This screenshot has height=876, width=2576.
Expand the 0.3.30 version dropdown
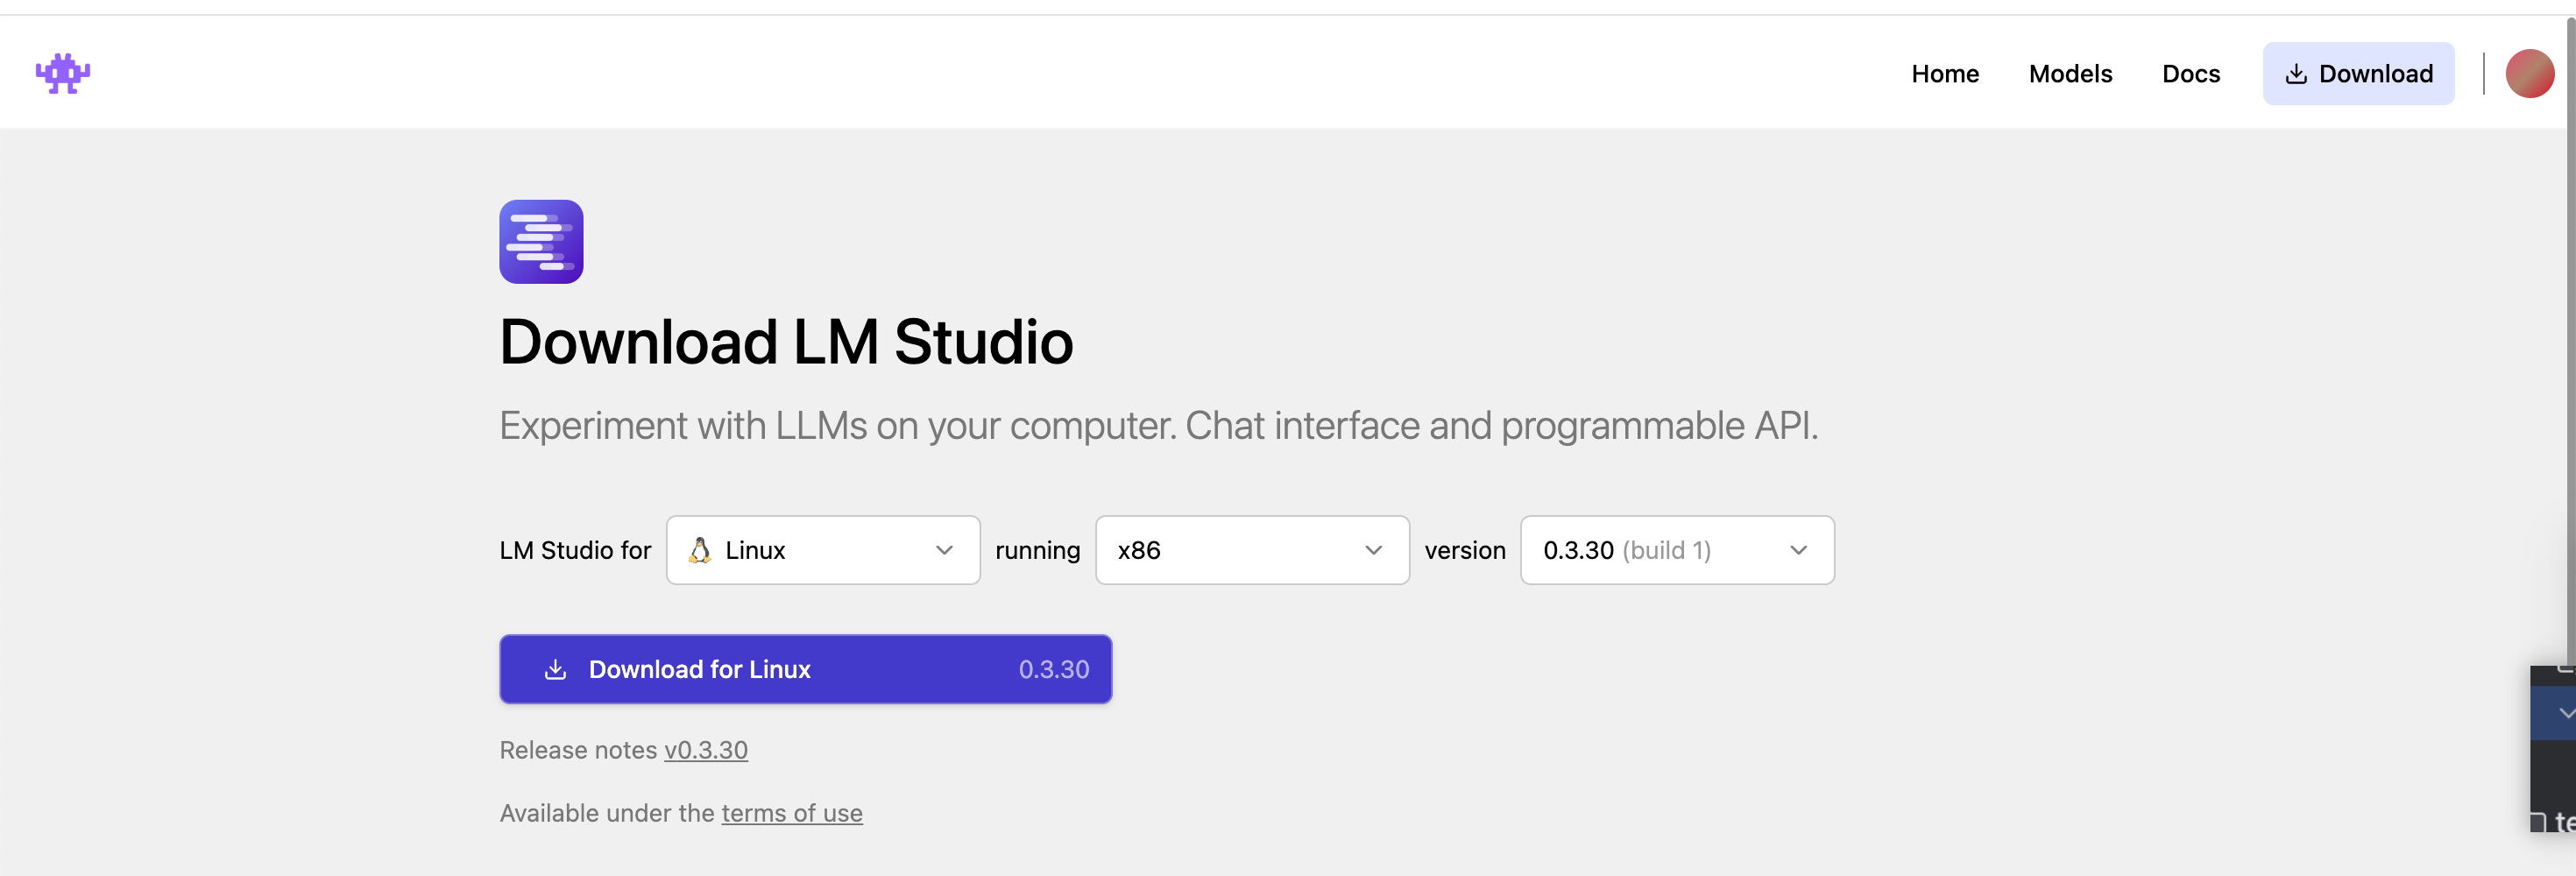click(1677, 550)
